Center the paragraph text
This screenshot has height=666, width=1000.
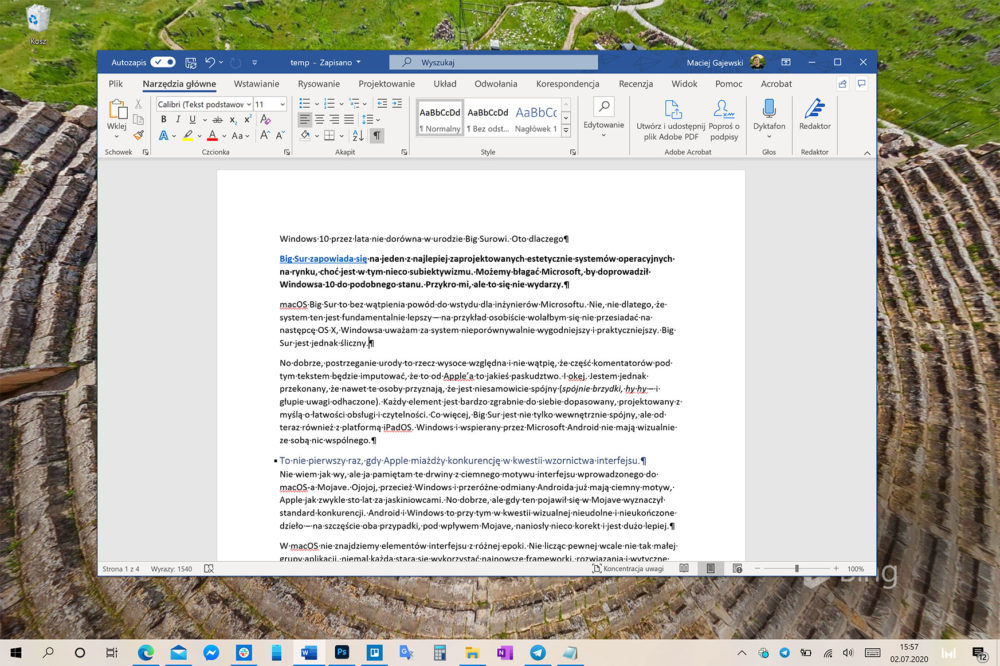(320, 119)
